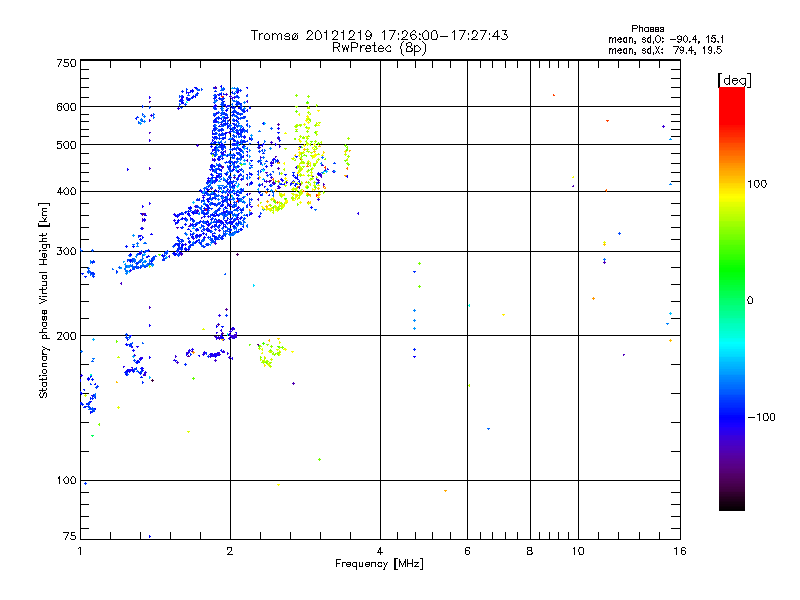Screen dimensions: 800x600
Task: Click the x-axis title "Frequency [MHz]"
Action: click(x=379, y=564)
